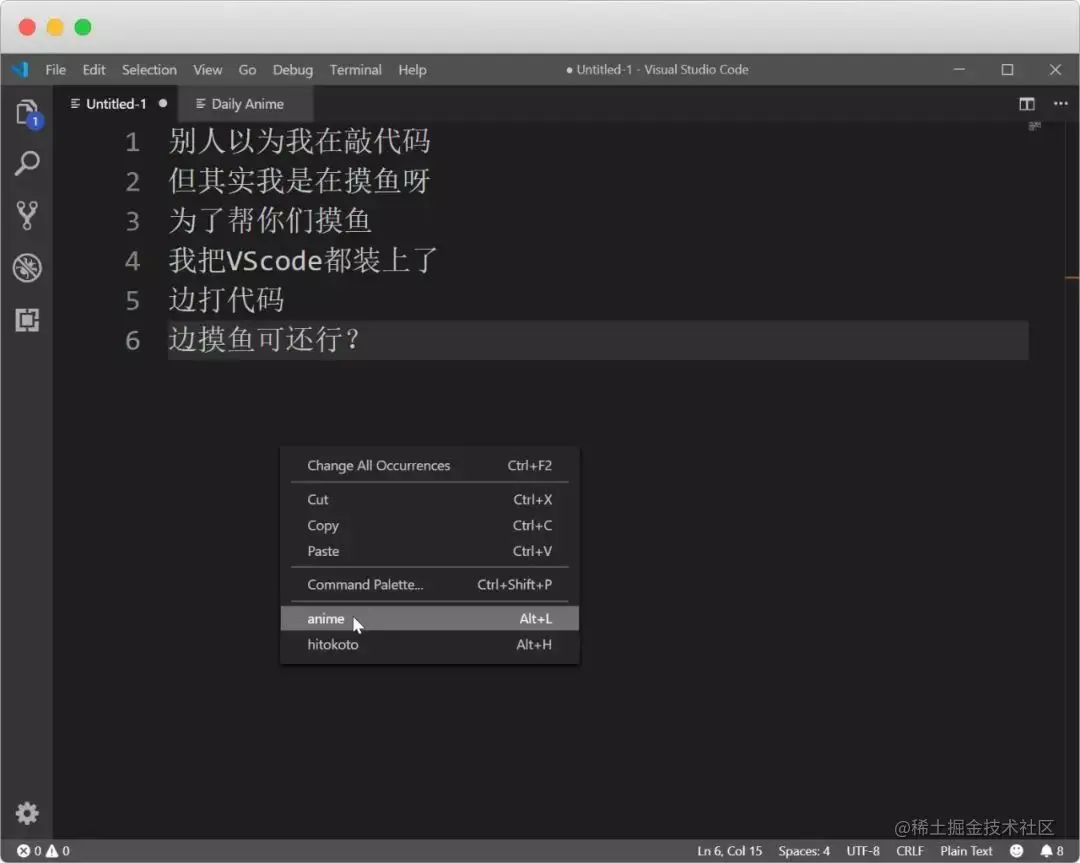Click the feedback smiley icon
Viewport: 1080px width, 863px height.
coord(1016,851)
